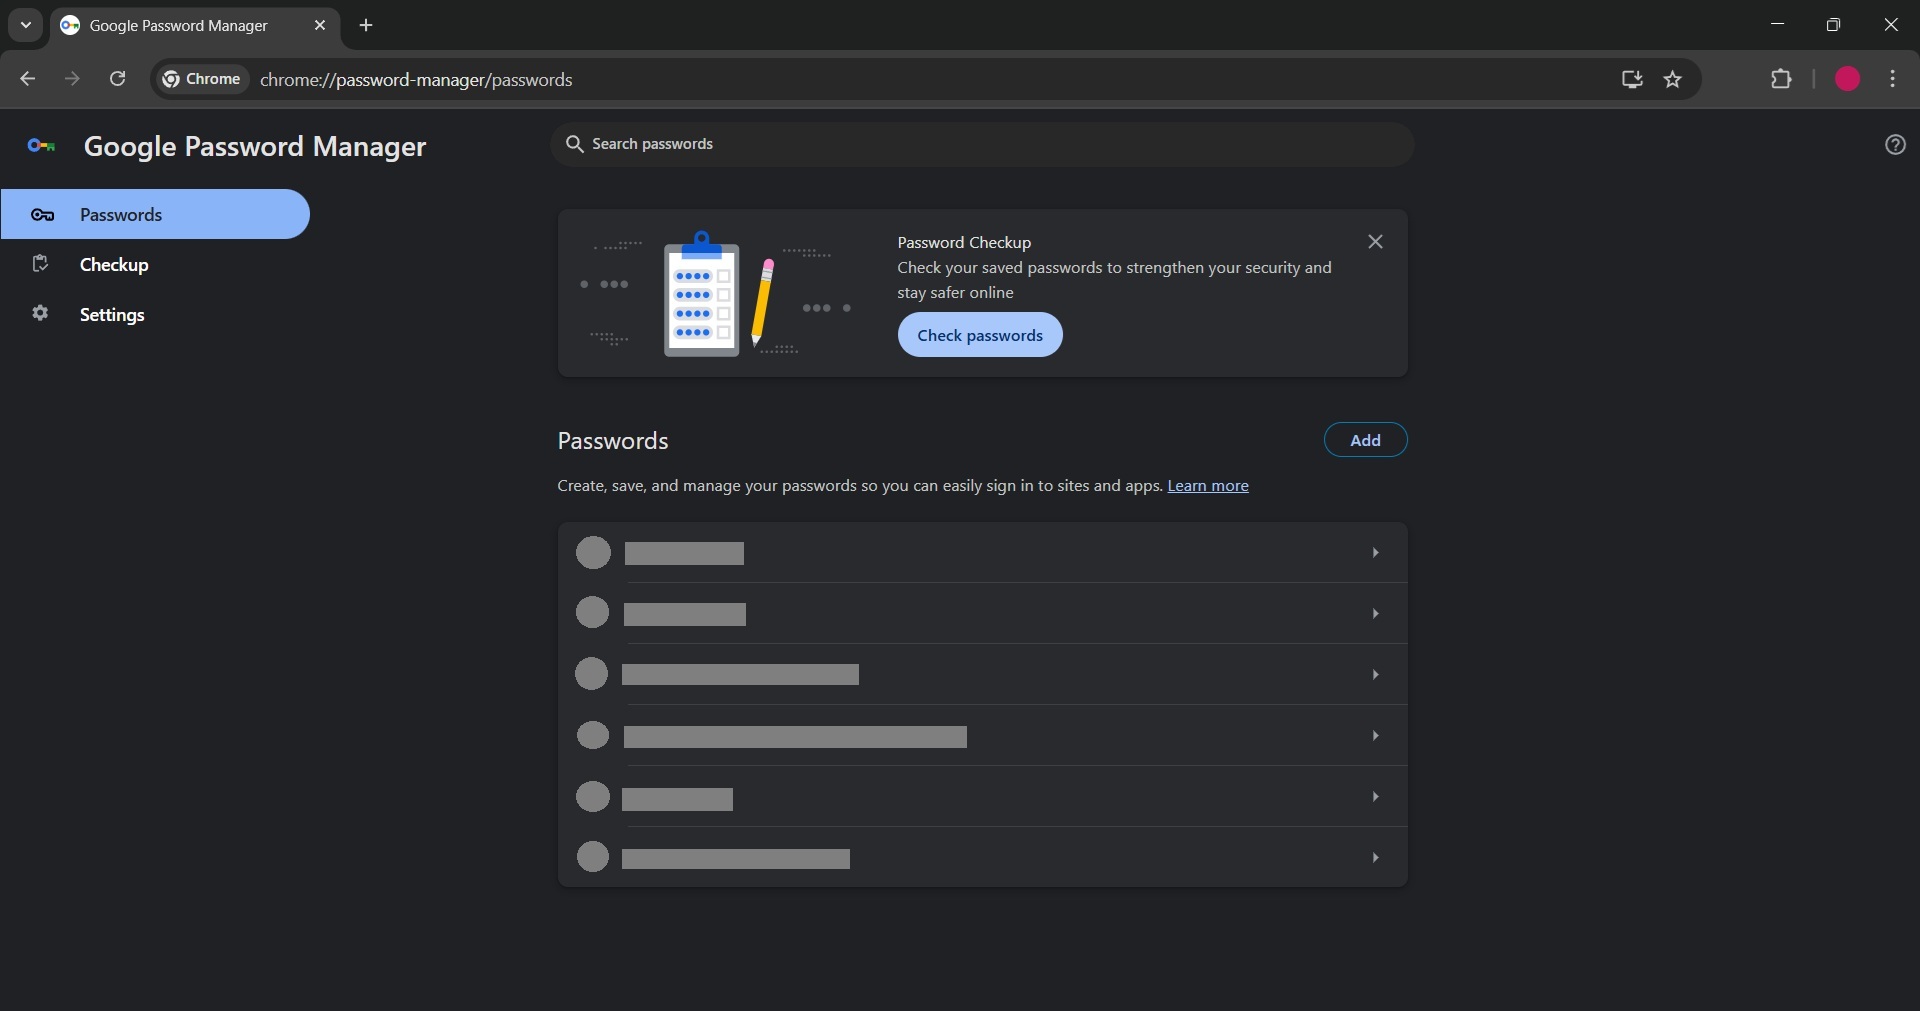Open Checkup in the sidebar
The width and height of the screenshot is (1920, 1011).
pyautogui.click(x=155, y=264)
